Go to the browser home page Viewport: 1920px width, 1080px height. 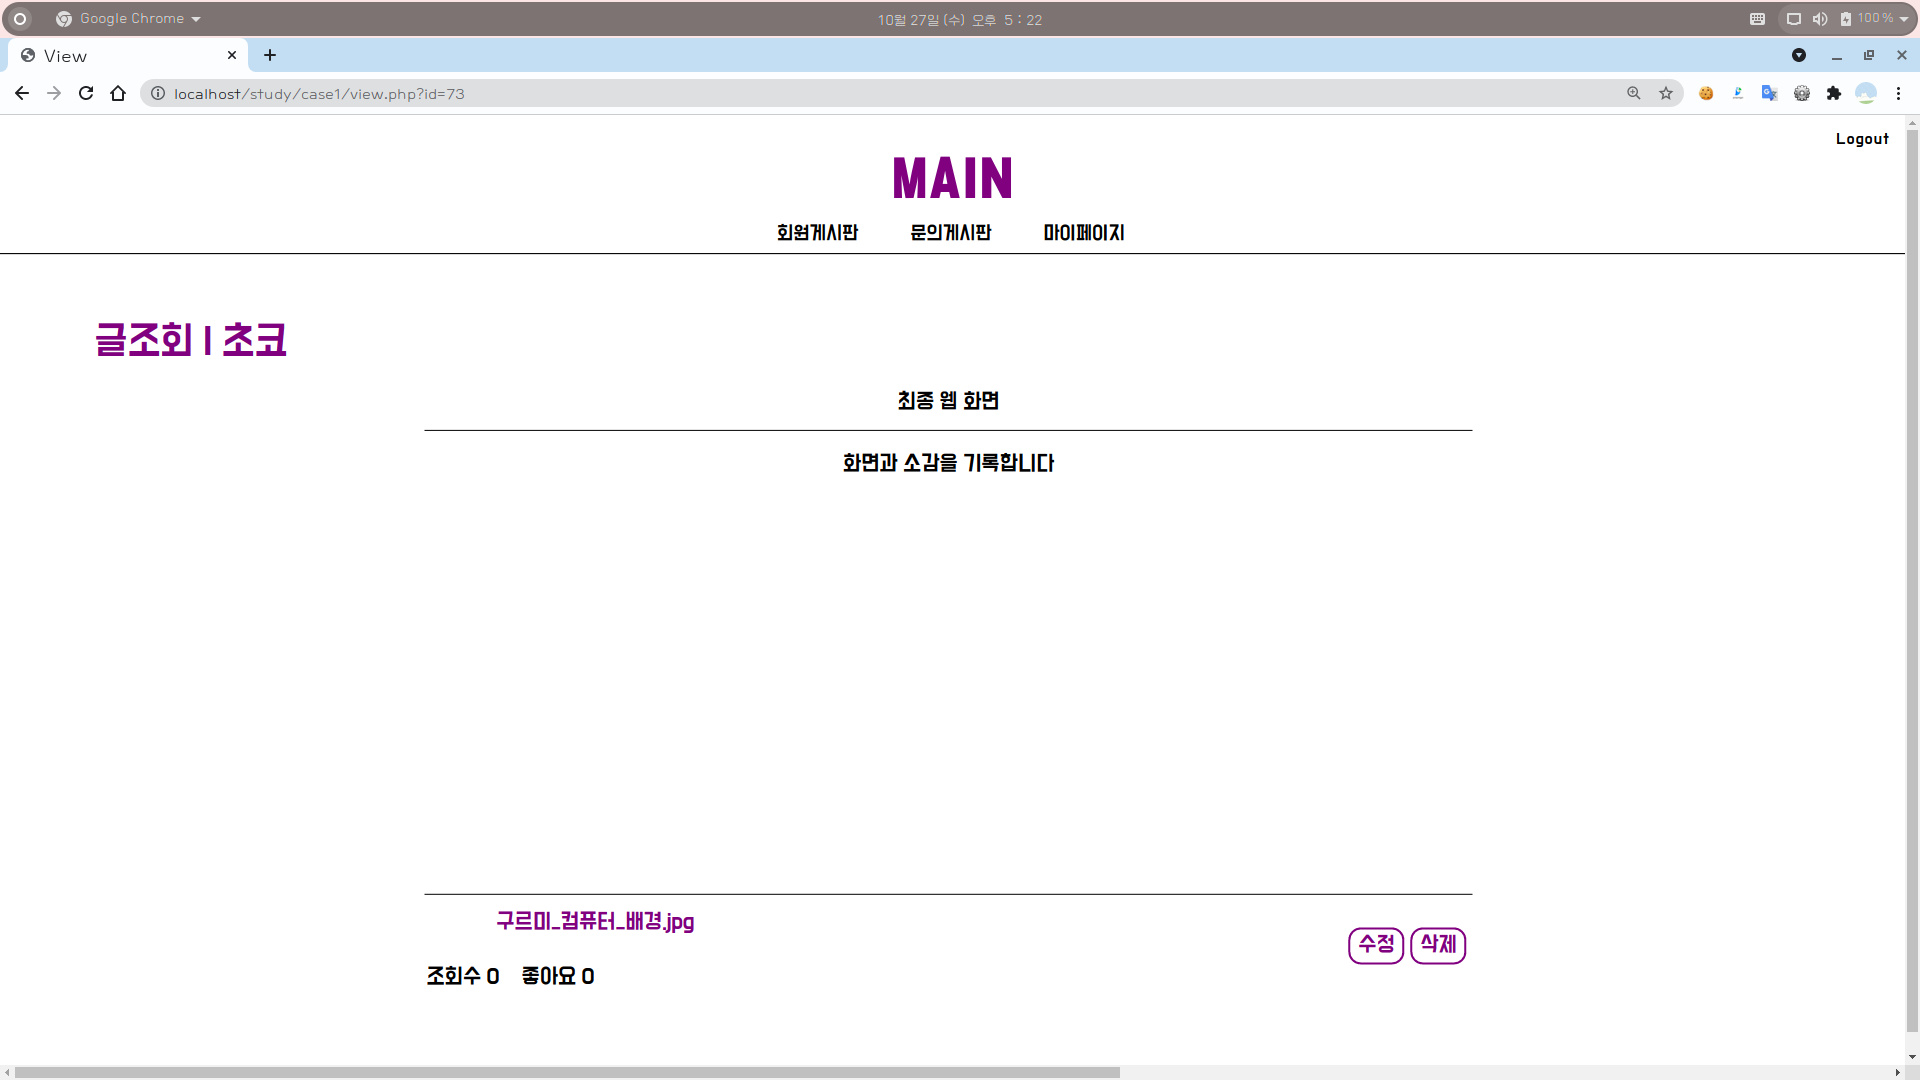point(118,93)
